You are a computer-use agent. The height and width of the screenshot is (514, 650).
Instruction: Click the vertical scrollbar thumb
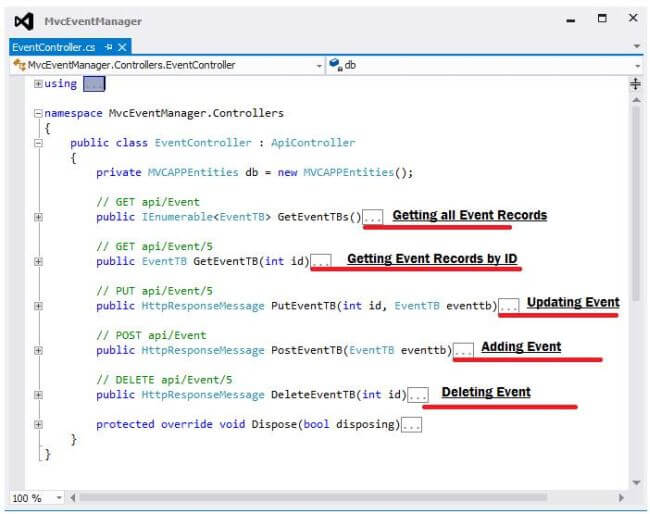pos(636,203)
